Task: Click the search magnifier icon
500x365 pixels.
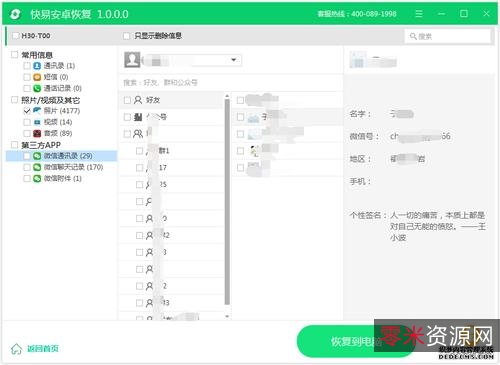Action: pyautogui.click(x=413, y=36)
